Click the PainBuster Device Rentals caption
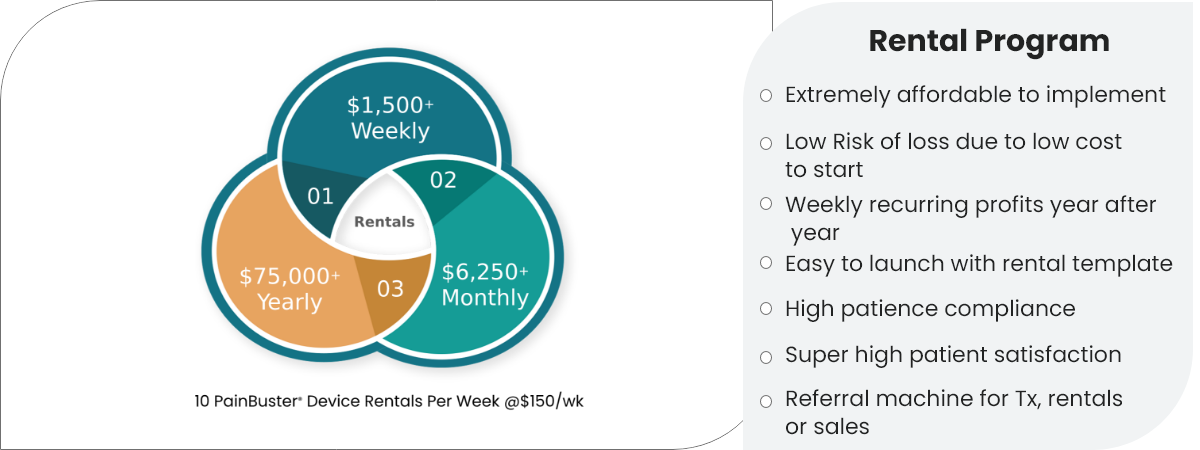Image resolution: width=1200 pixels, height=450 pixels. (396, 401)
